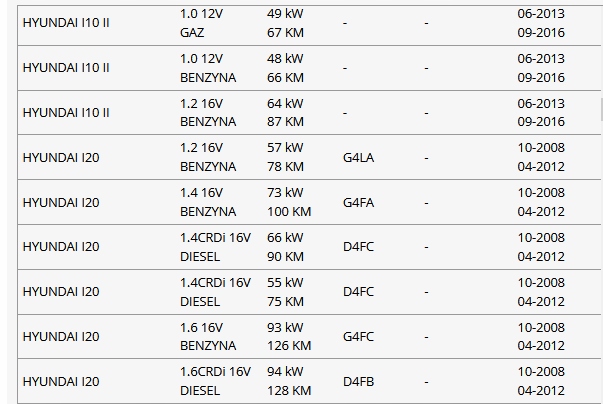Select the G4FA engine code cell
The width and height of the screenshot is (603, 404).
(358, 203)
